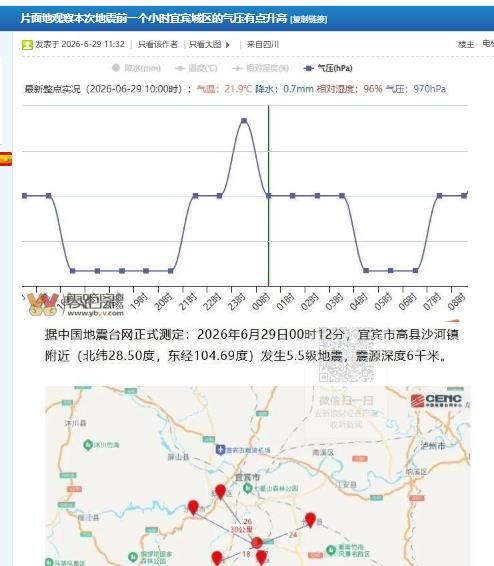
Task: Click the orange badge icon on left edge
Action: pyautogui.click(x=6, y=159)
